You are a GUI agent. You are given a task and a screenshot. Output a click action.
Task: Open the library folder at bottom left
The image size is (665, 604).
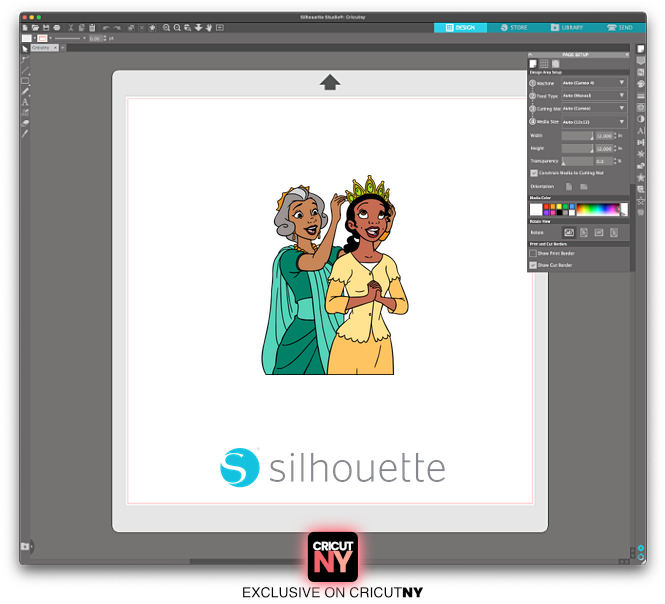tap(25, 546)
